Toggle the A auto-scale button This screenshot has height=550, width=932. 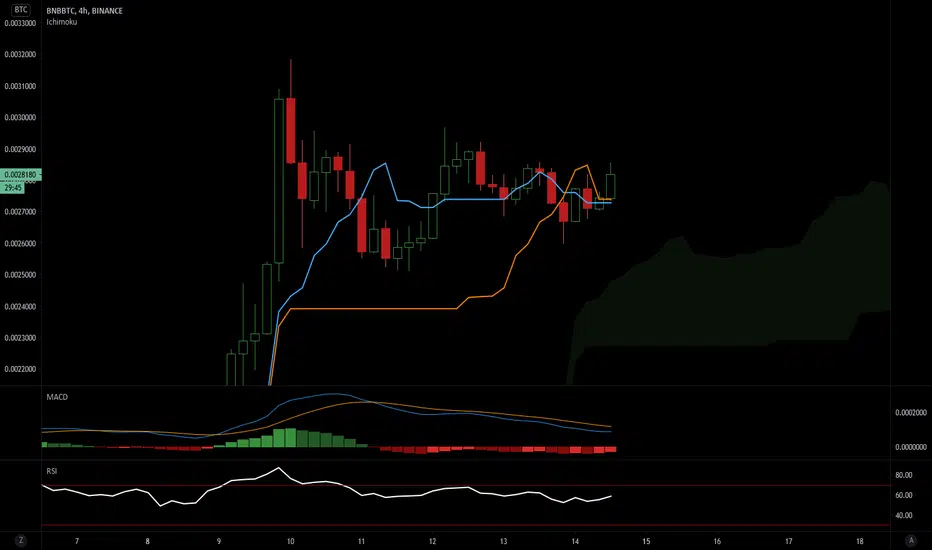coord(911,540)
